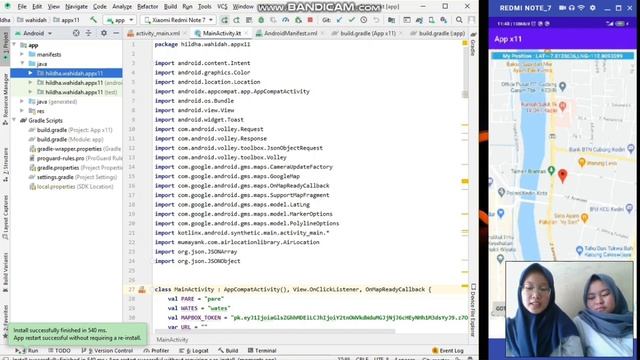
Task: Click the editor horizontal scrollbar
Action: [x=275, y=331]
